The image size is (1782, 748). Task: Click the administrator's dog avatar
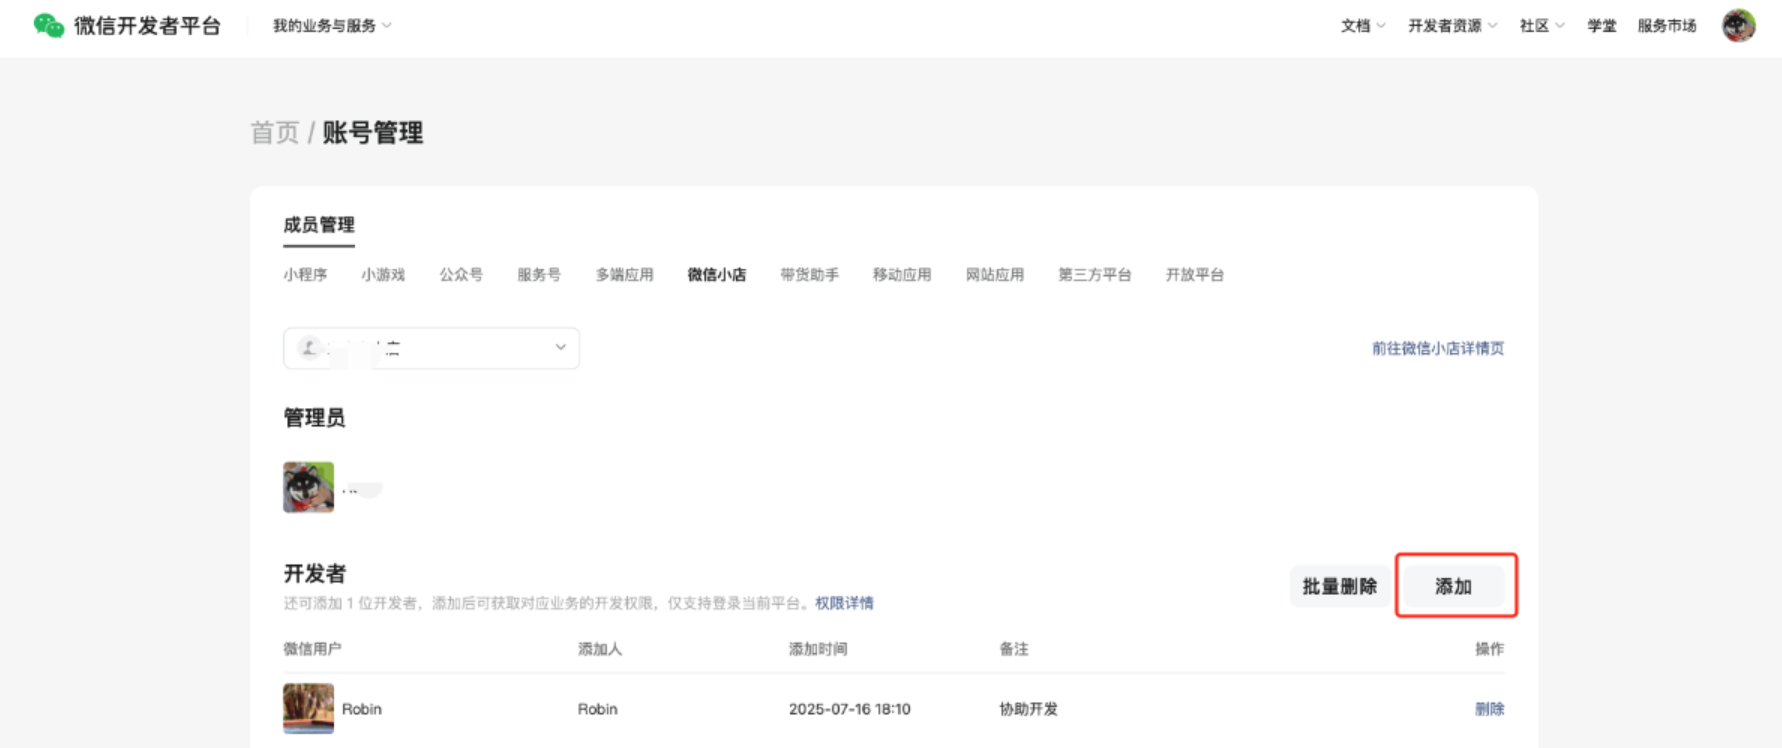coord(308,487)
